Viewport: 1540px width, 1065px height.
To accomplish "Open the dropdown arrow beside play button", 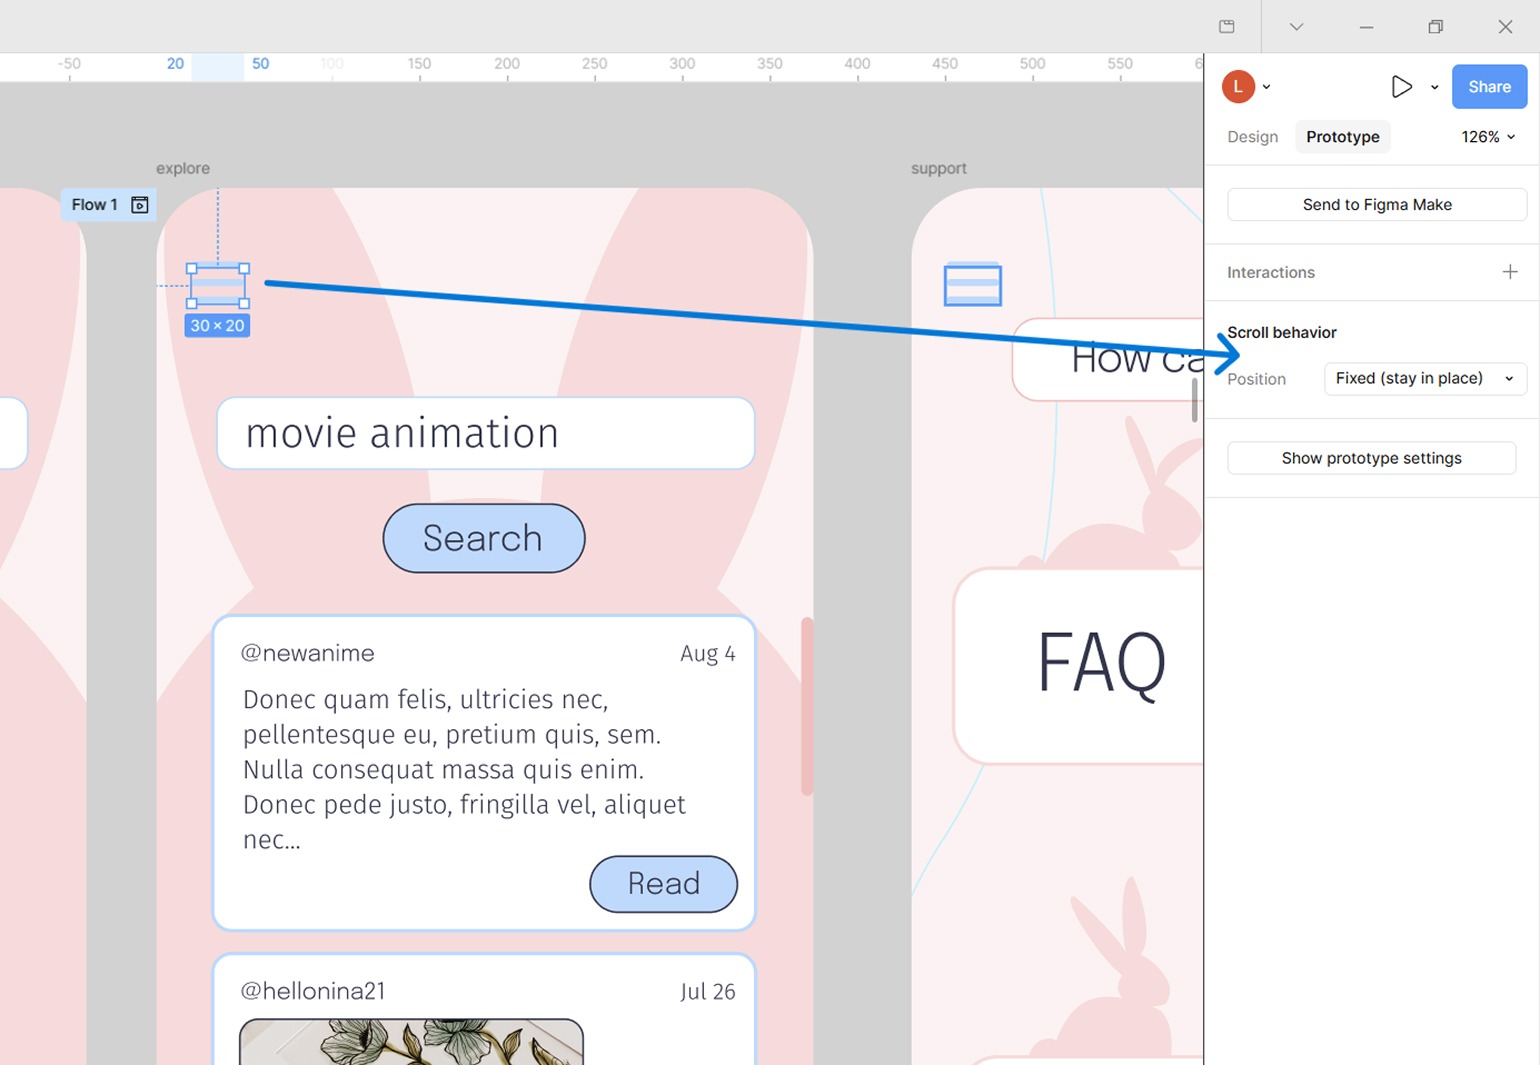I will pos(1434,88).
